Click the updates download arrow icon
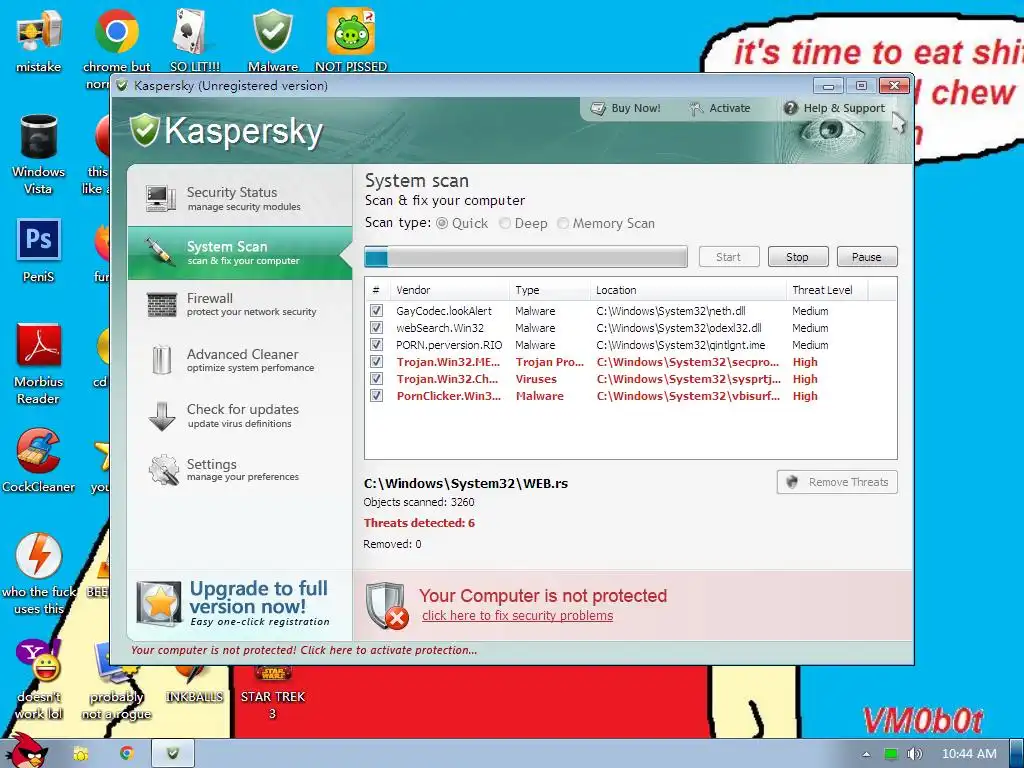The image size is (1024, 768). (x=161, y=416)
